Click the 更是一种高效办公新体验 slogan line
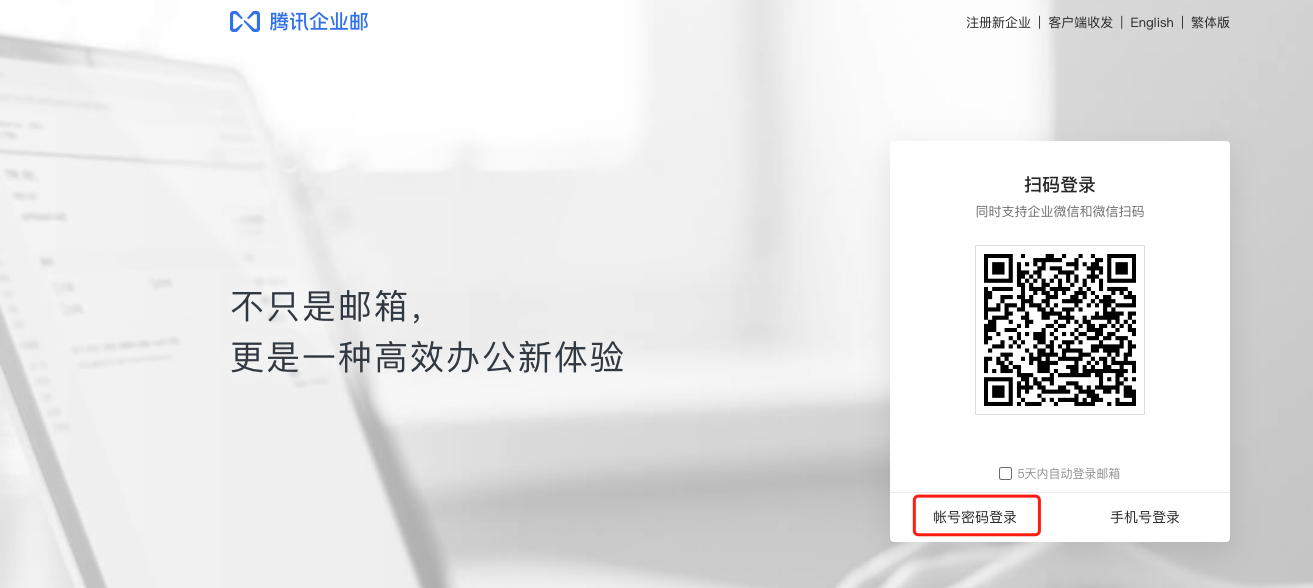 [x=428, y=357]
